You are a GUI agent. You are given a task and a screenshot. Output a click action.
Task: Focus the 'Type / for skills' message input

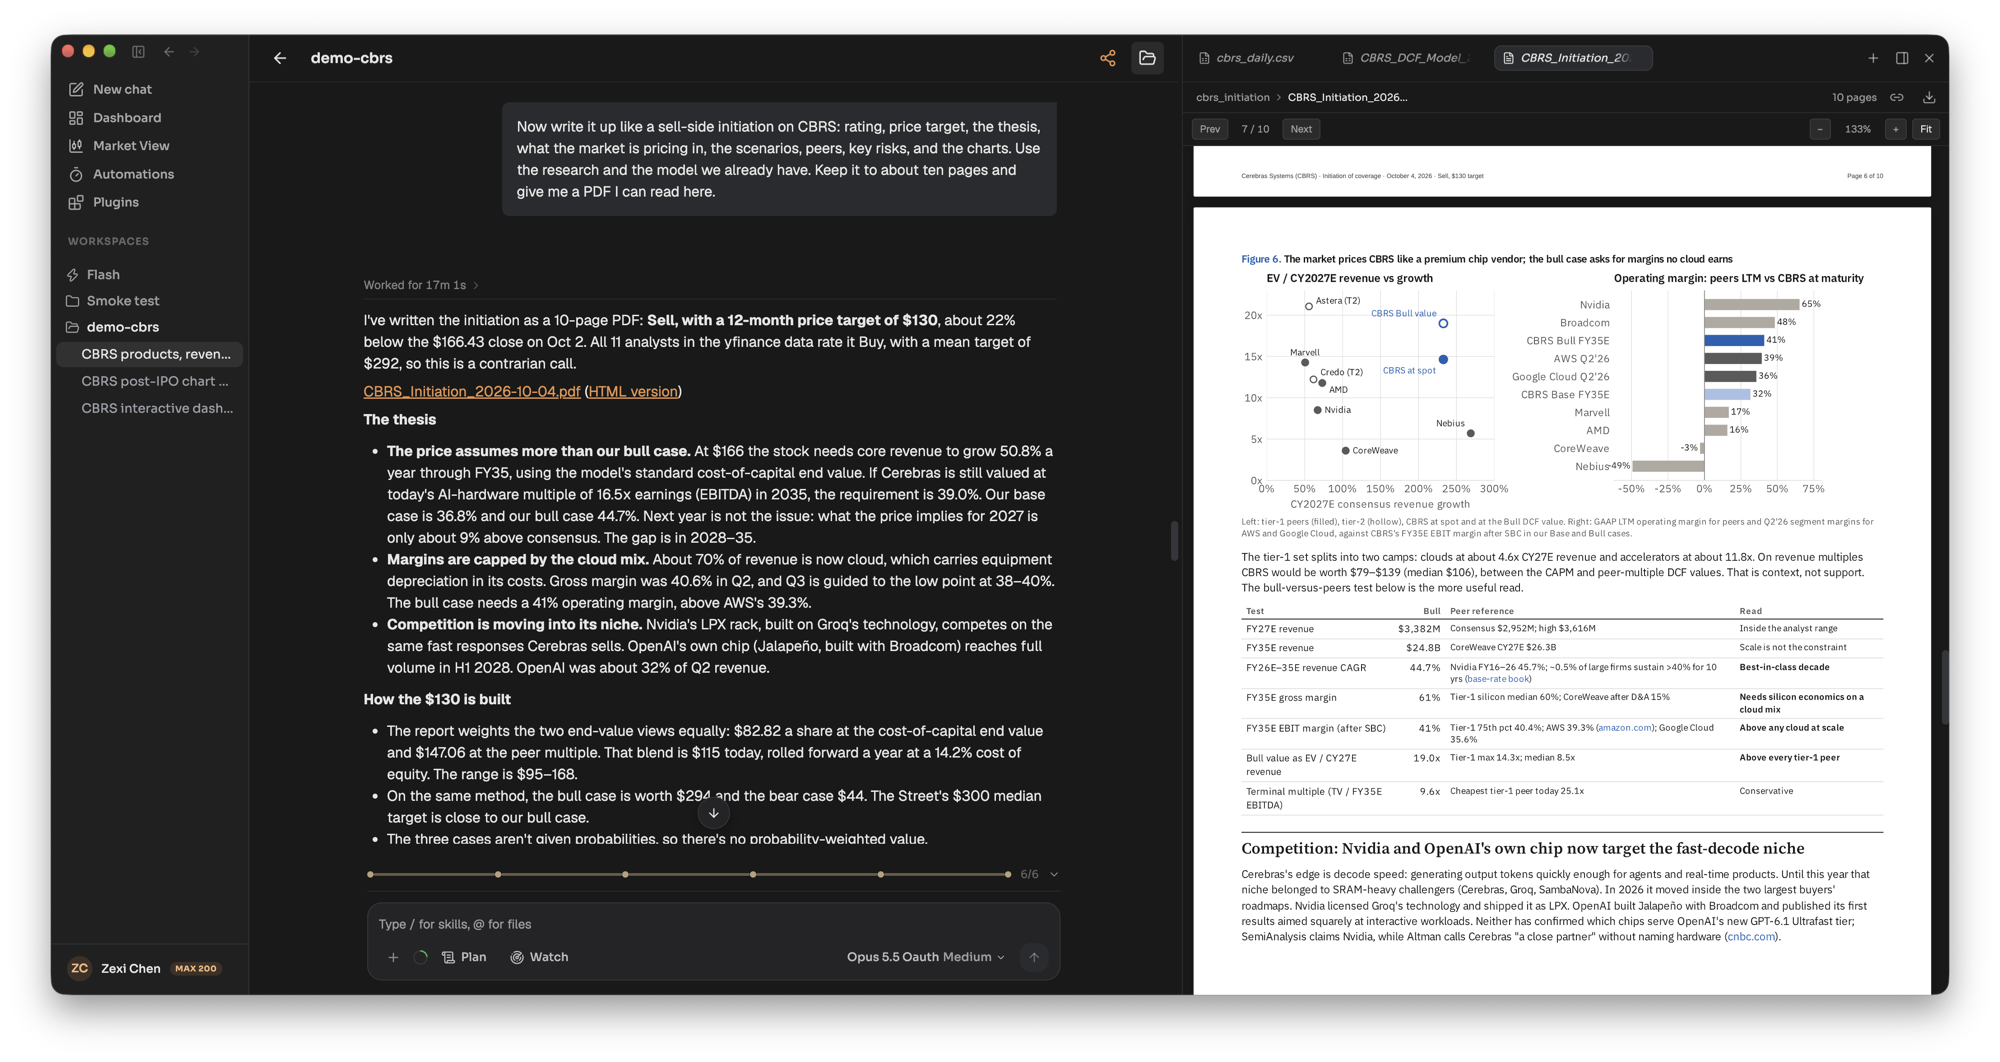coord(713,924)
